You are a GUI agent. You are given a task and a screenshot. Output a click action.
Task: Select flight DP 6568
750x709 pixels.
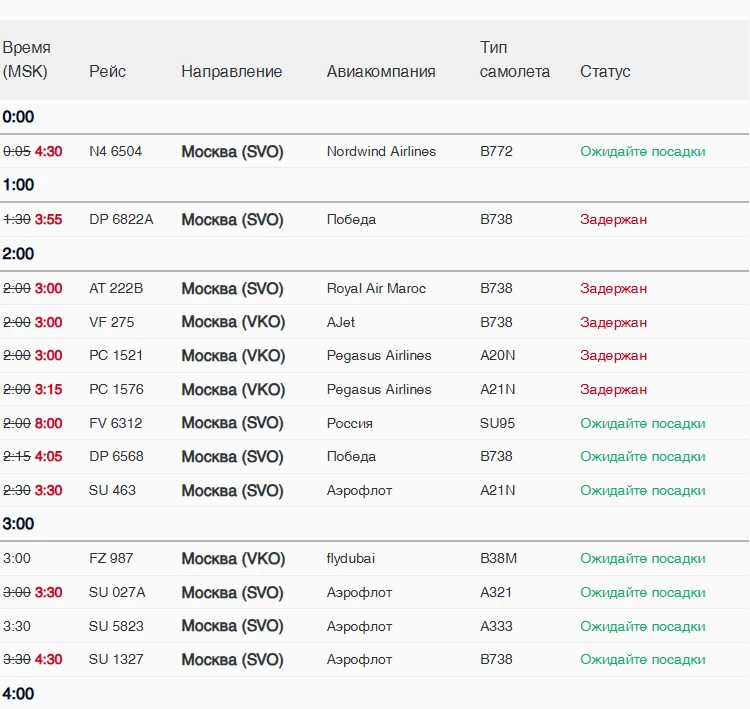[116, 456]
